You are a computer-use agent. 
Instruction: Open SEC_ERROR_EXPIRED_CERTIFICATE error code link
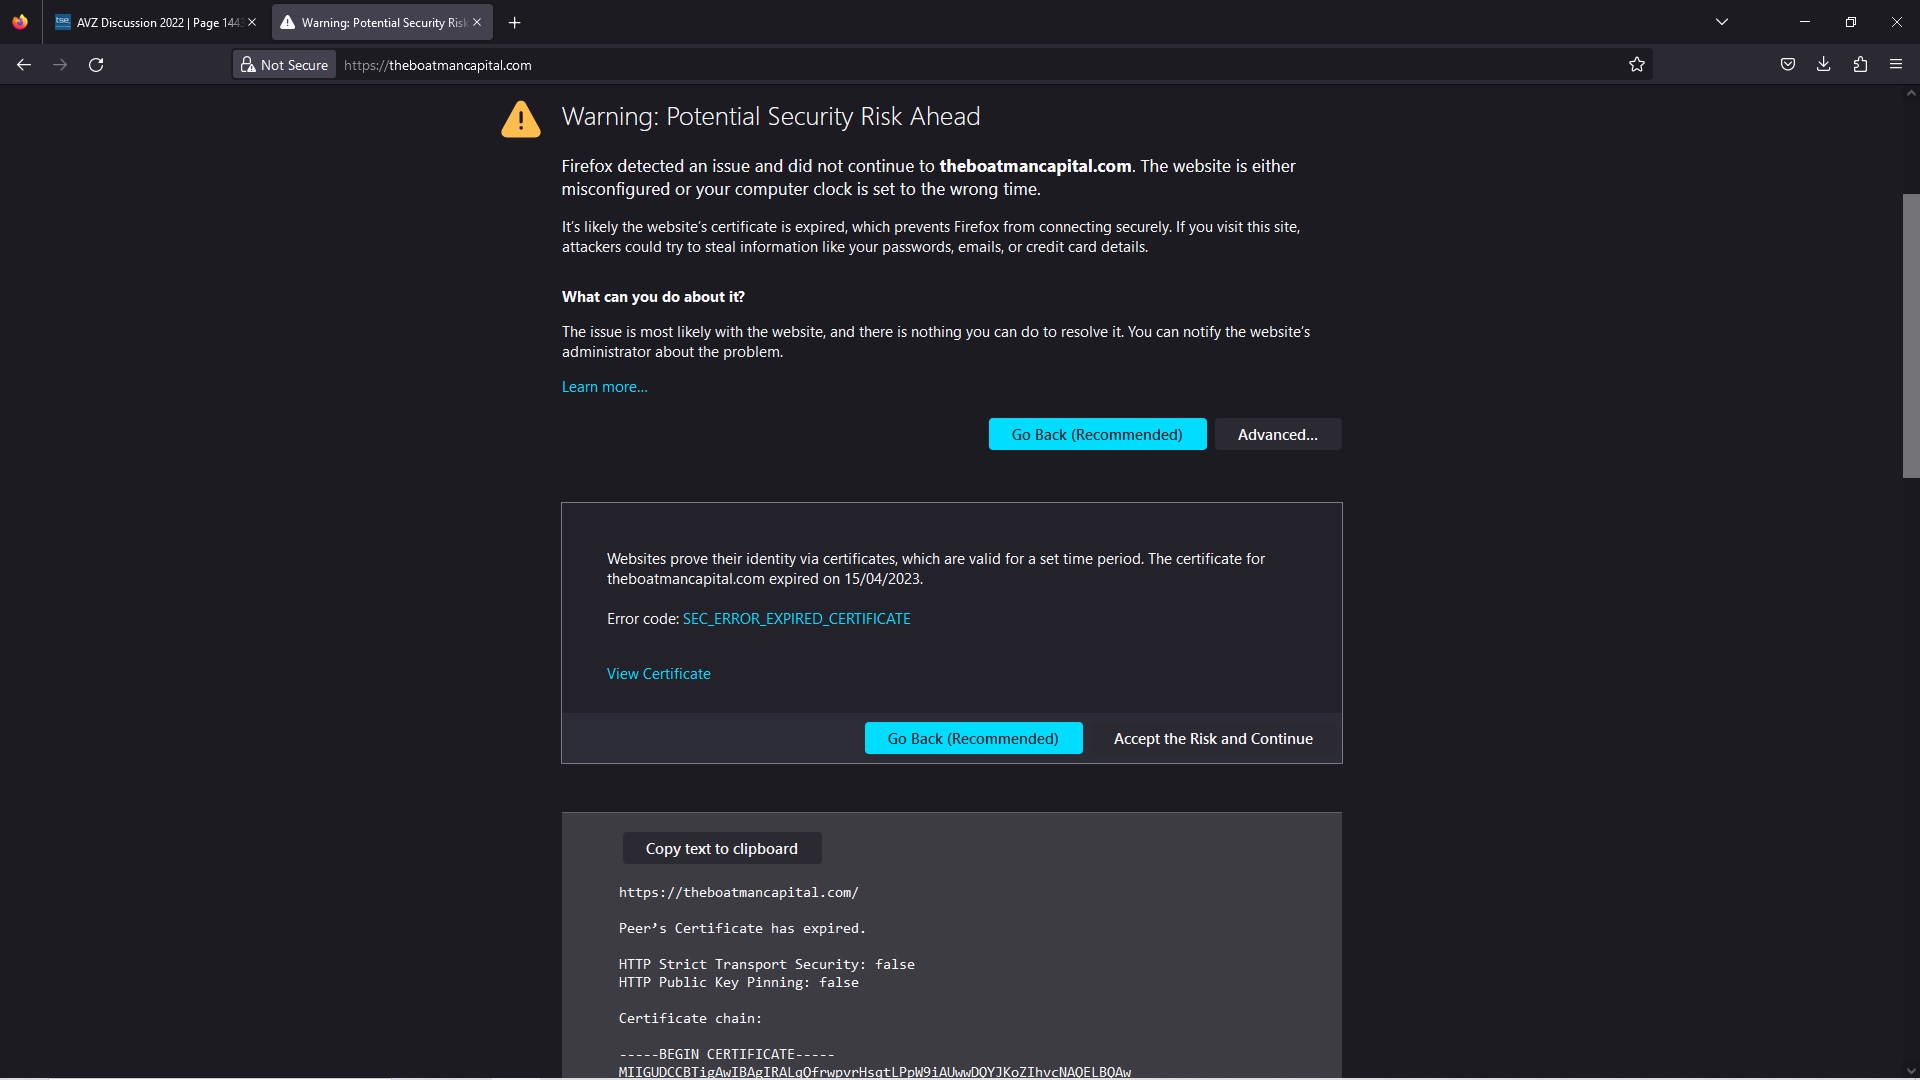796,619
